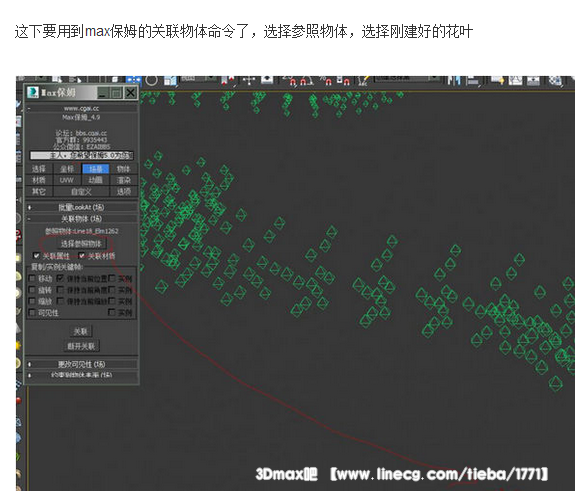577x491 pixels.
Task: Switch to the 坐标 tab
Action: (x=67, y=169)
